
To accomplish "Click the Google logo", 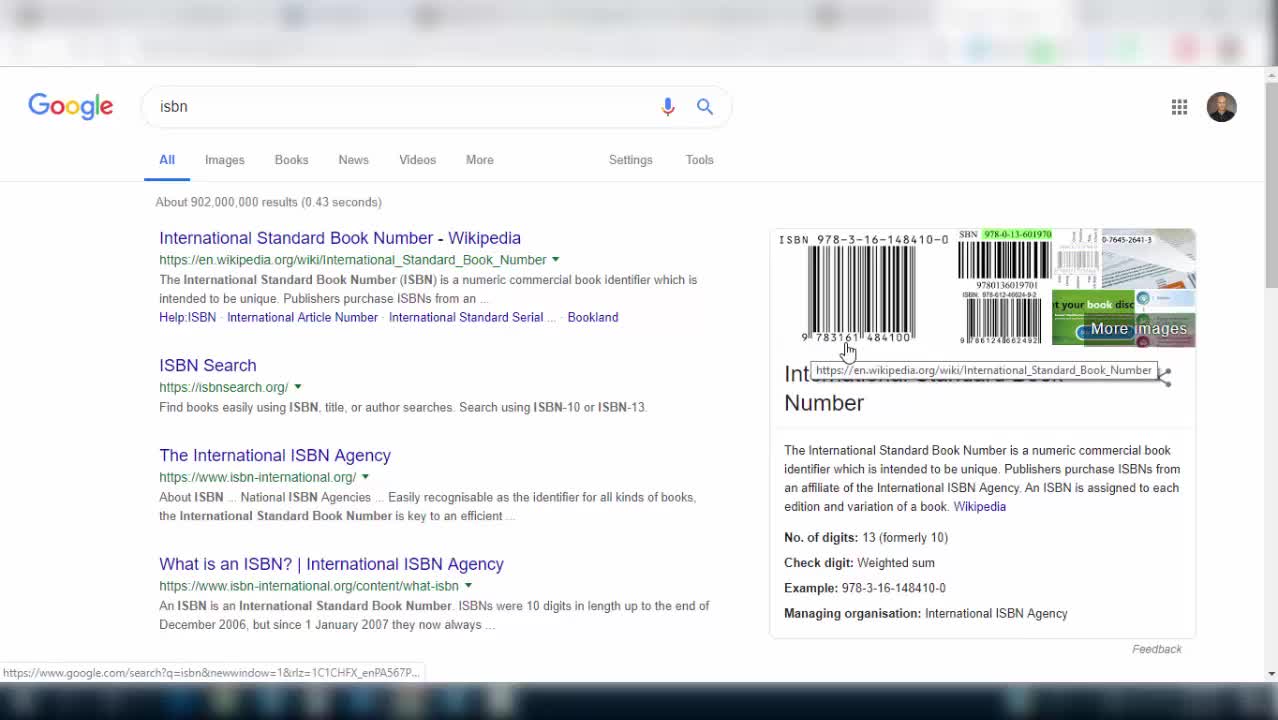I will pyautogui.click(x=70, y=107).
